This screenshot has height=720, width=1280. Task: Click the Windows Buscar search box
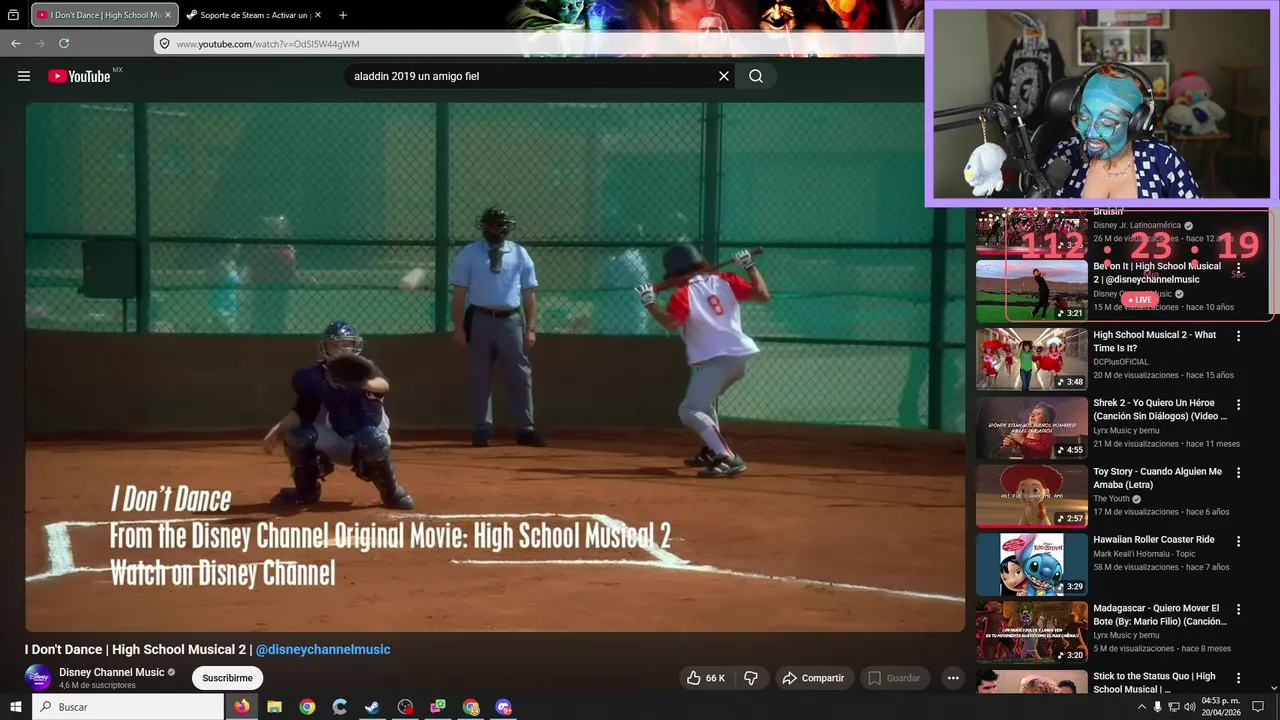tap(128, 707)
